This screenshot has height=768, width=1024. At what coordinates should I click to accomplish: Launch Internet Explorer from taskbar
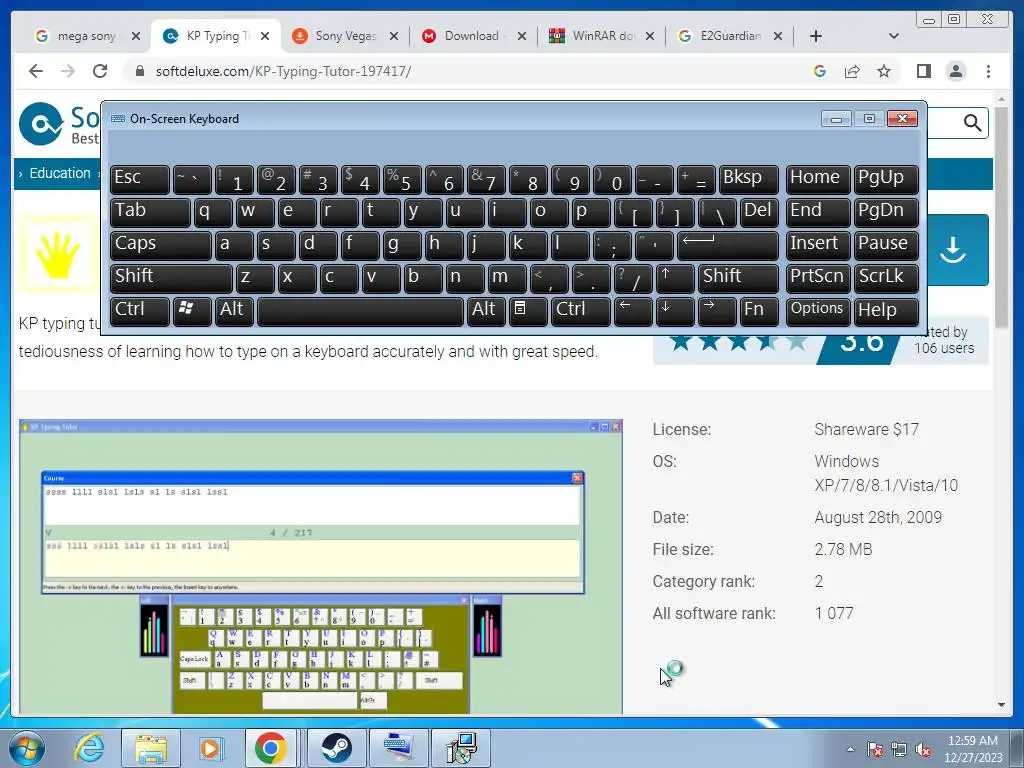[89, 748]
